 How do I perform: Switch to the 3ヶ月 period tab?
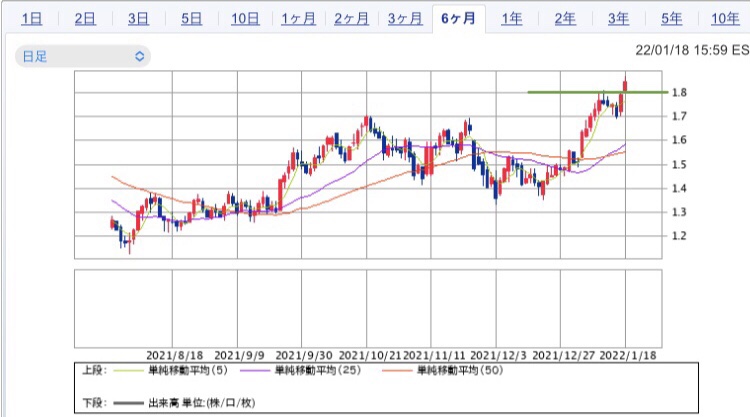coord(405,19)
